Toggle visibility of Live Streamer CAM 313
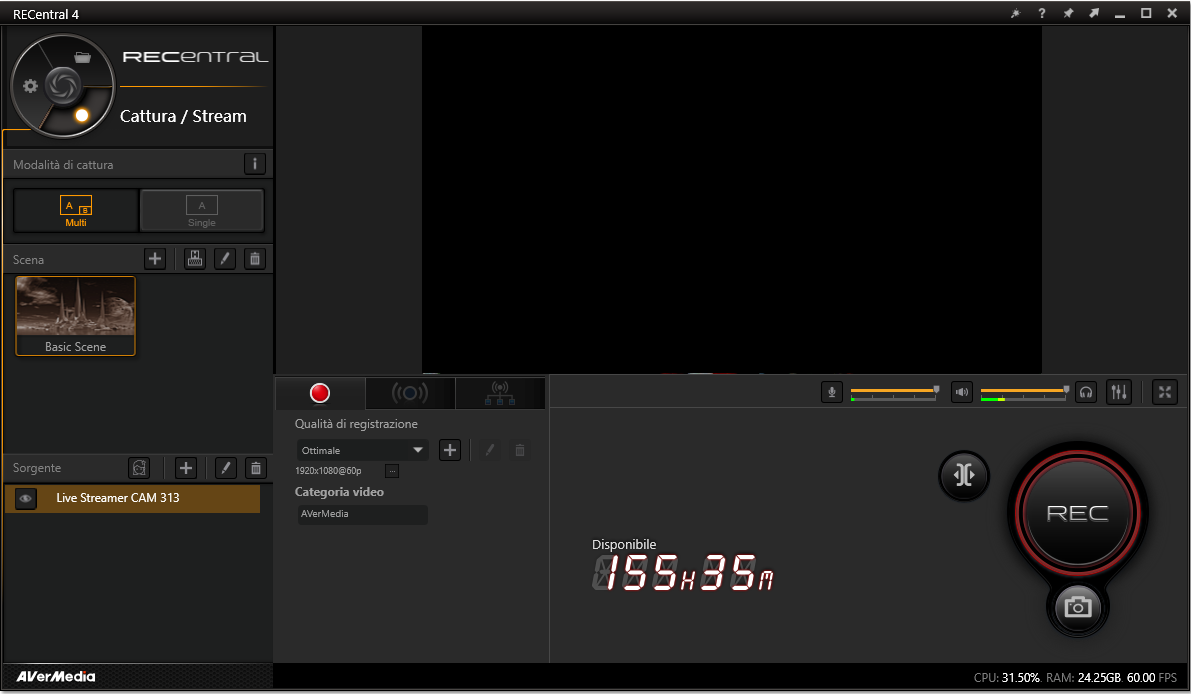The width and height of the screenshot is (1191, 694). pos(26,499)
